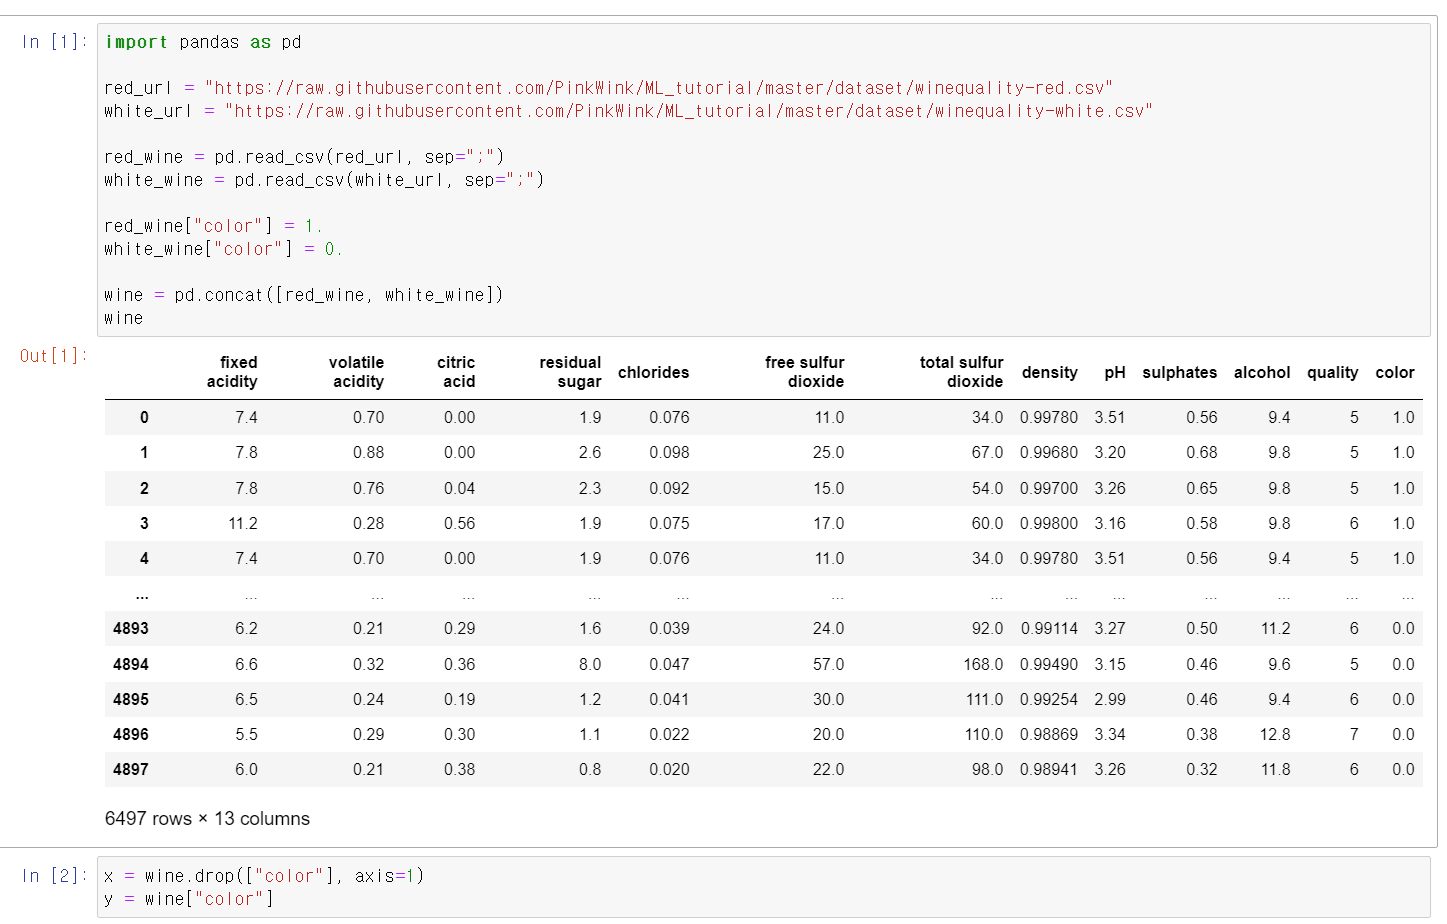
Task: Click quality value 7 in row 4896
Action: tap(1354, 735)
